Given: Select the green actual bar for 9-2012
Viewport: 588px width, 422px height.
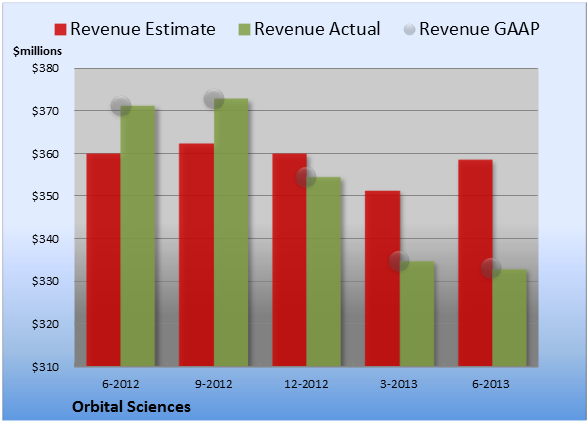Looking at the screenshot, I should coord(231,232).
